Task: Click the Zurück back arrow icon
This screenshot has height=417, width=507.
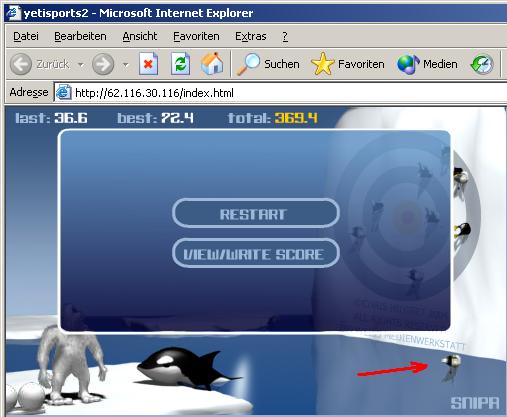Action: click(x=21, y=64)
